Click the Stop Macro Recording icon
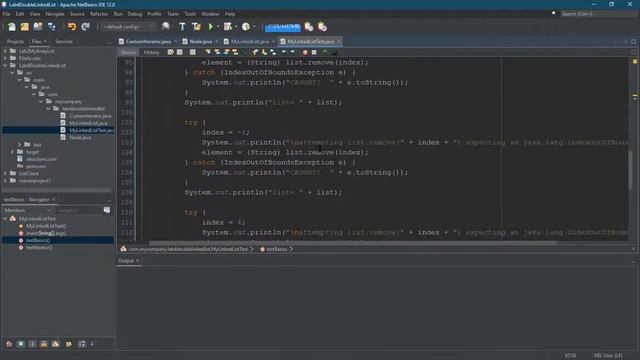The height and width of the screenshot is (360, 640). pyautogui.click(x=314, y=52)
